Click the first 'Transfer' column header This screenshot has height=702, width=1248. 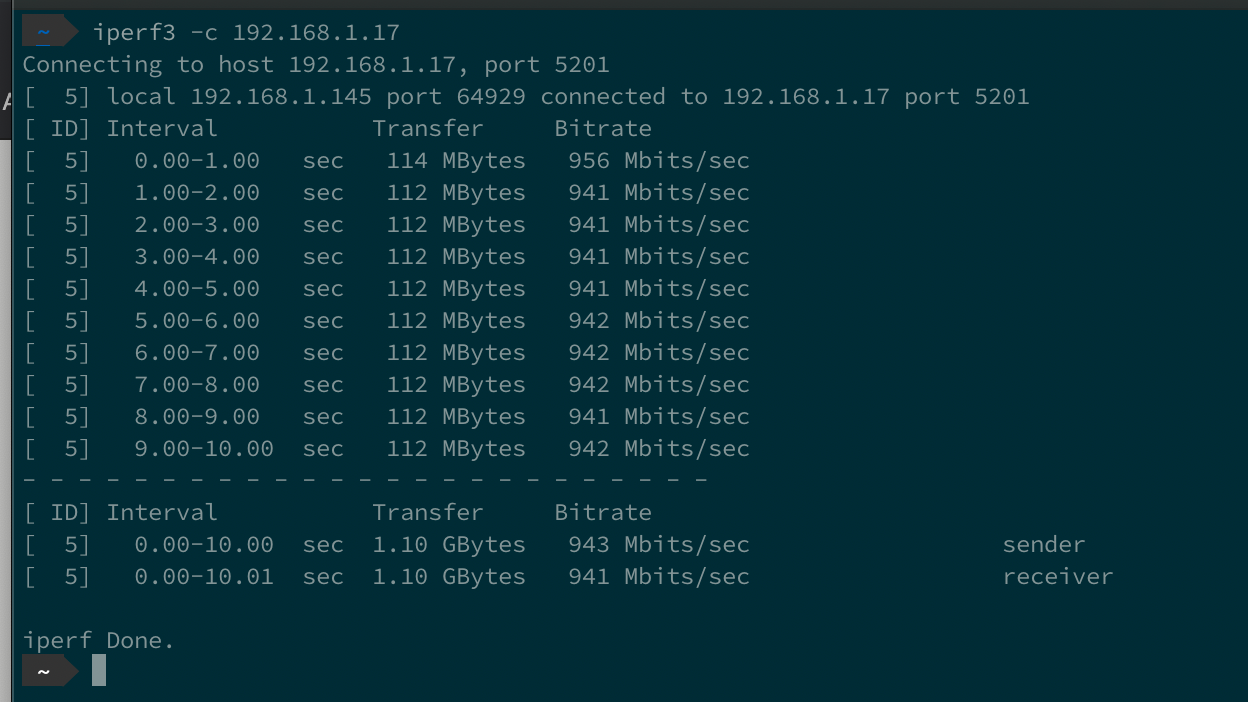coord(428,129)
